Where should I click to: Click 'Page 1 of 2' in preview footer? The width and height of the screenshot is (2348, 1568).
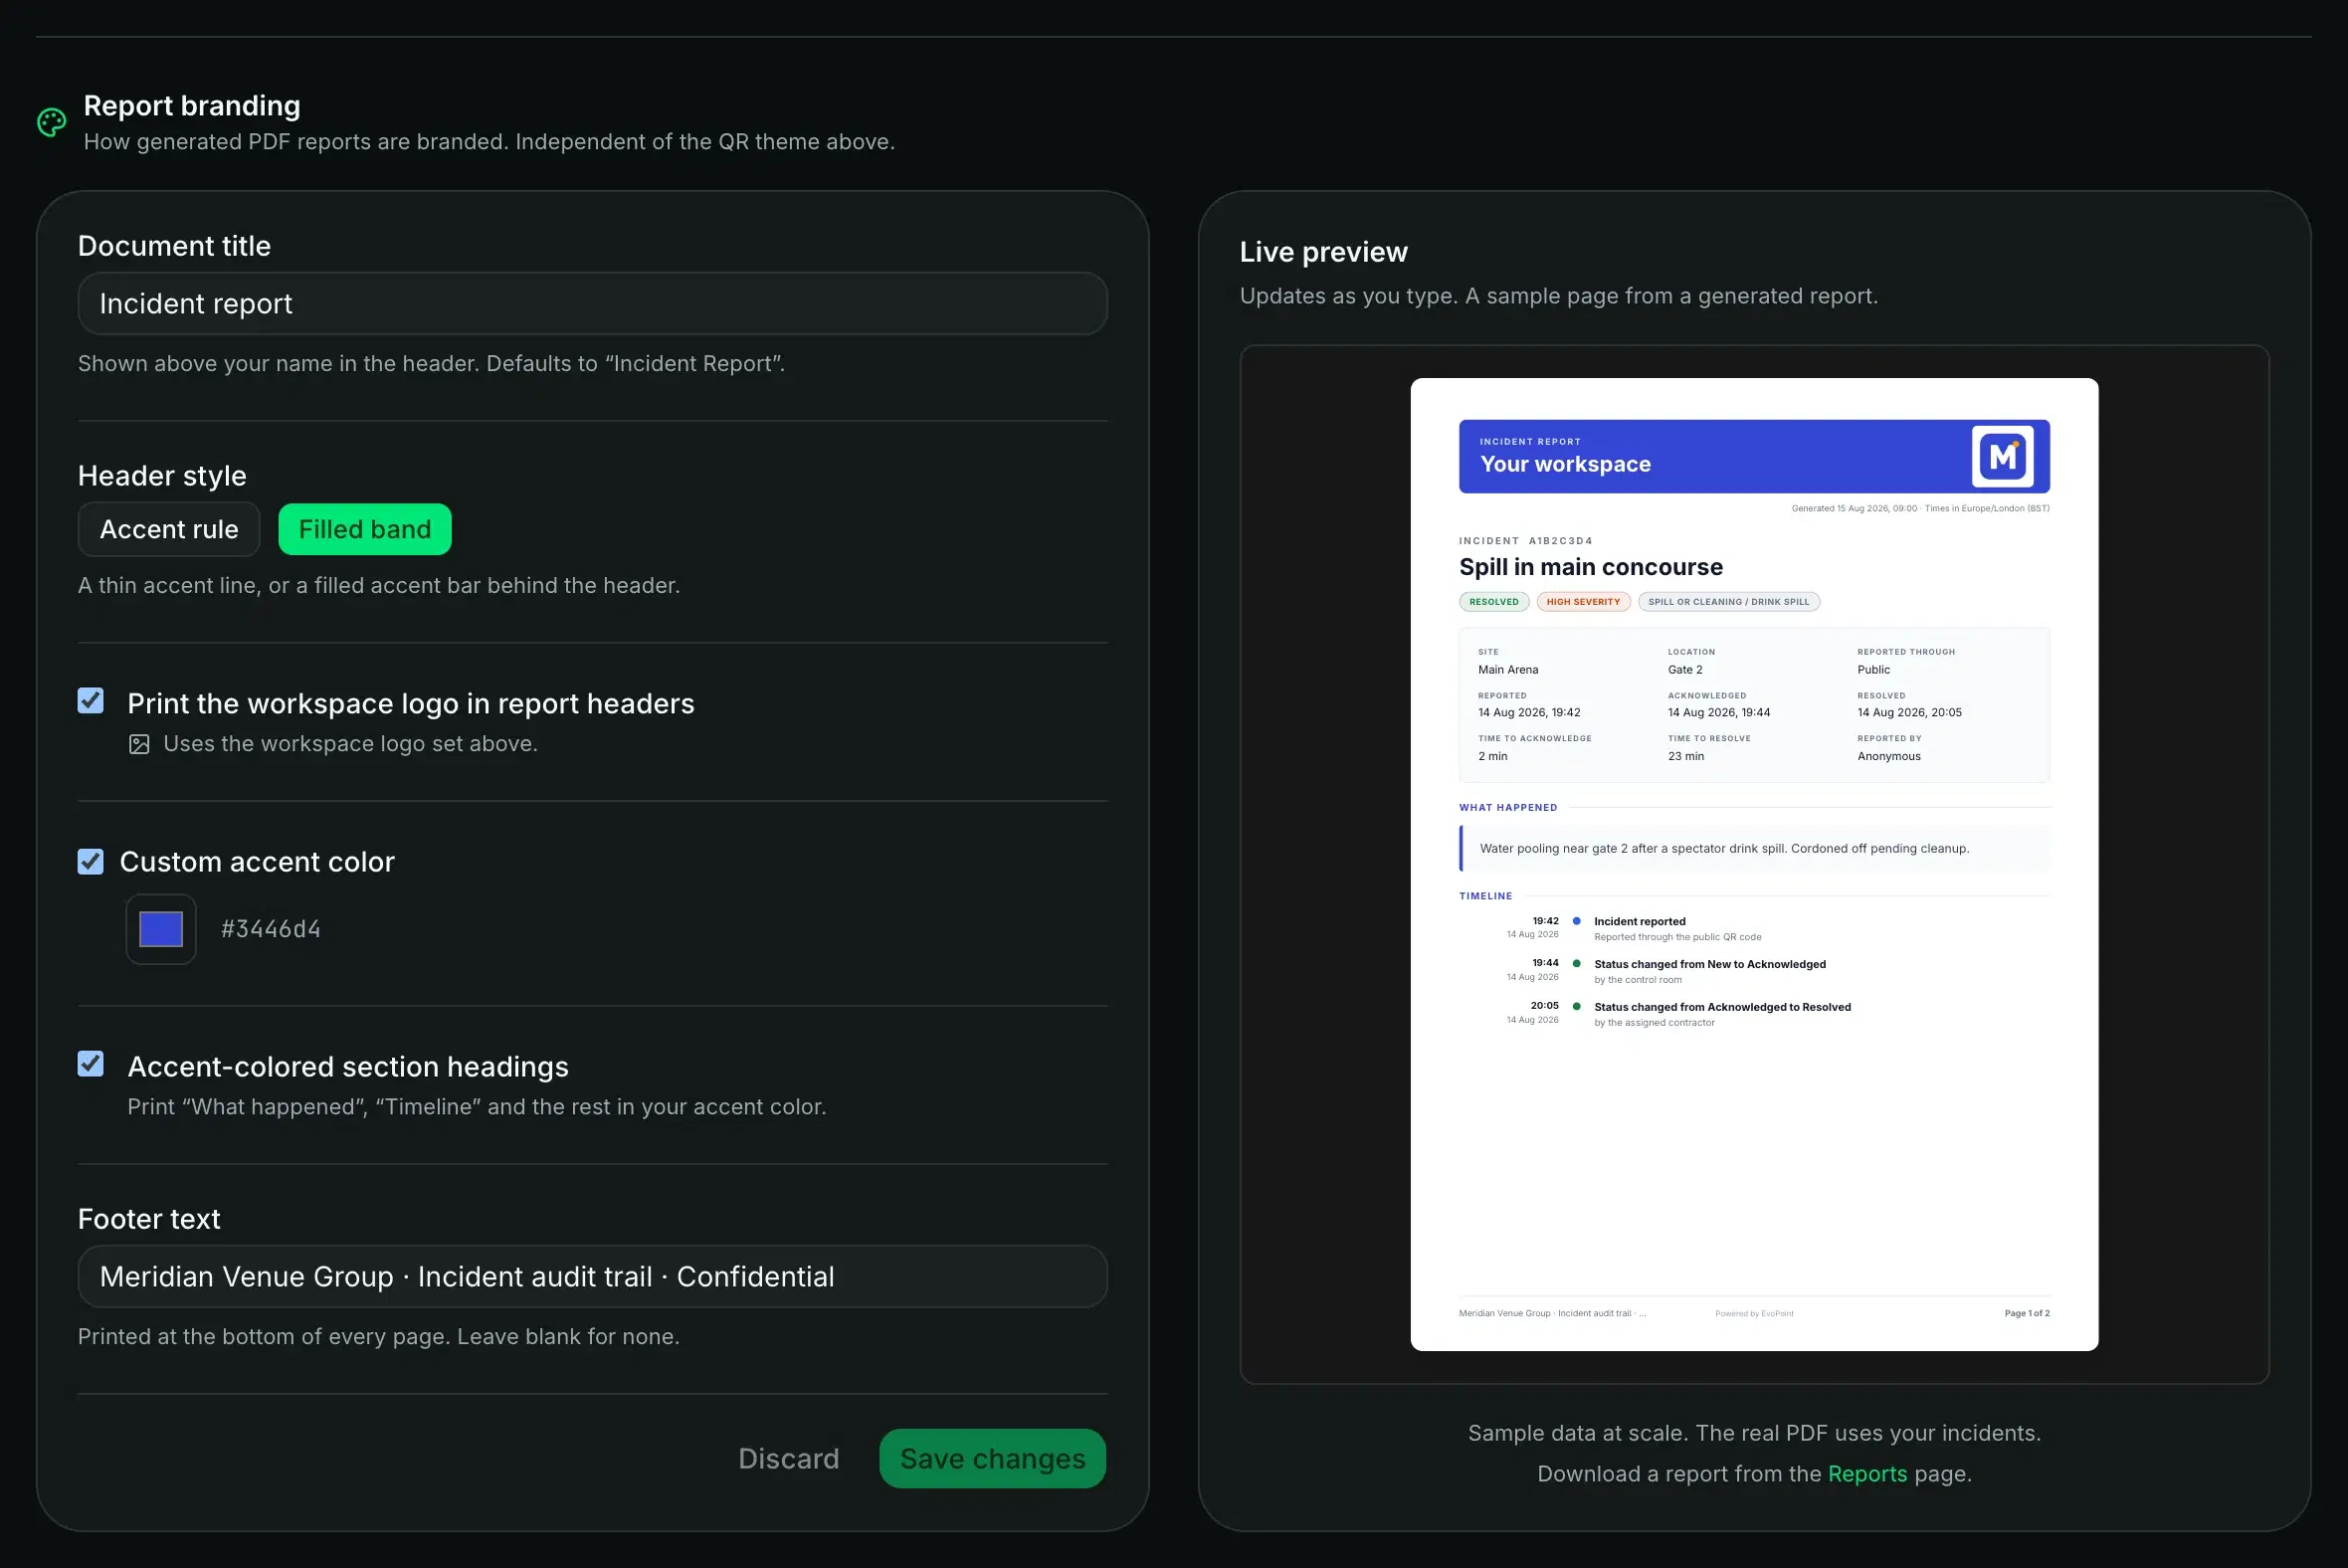pyautogui.click(x=2027, y=1314)
